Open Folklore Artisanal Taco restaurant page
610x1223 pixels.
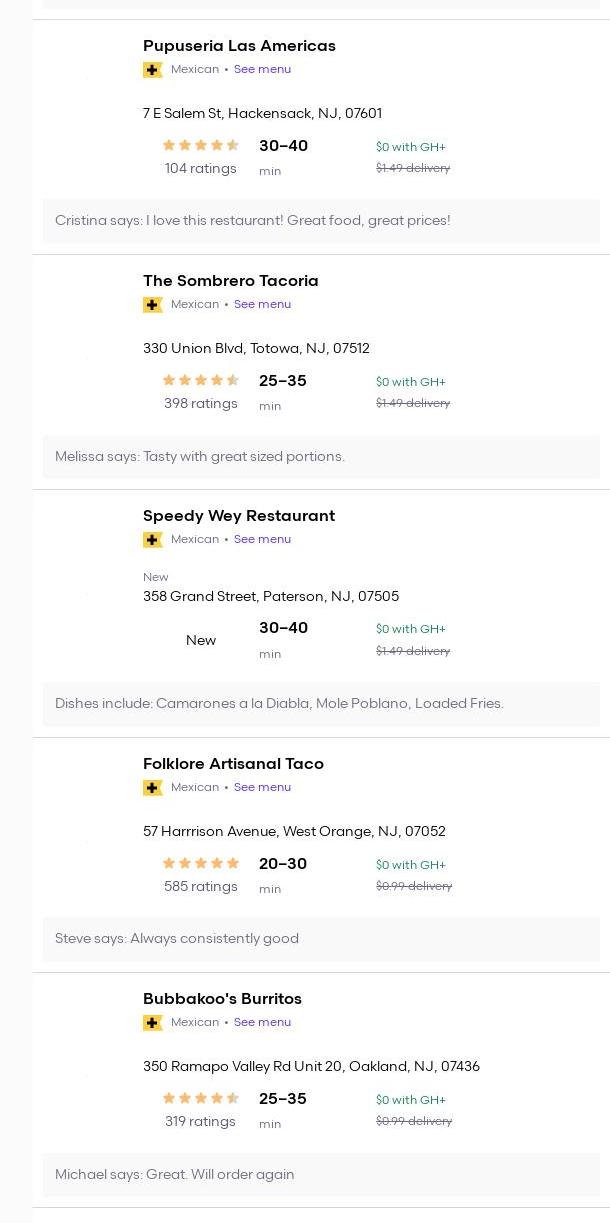click(233, 764)
